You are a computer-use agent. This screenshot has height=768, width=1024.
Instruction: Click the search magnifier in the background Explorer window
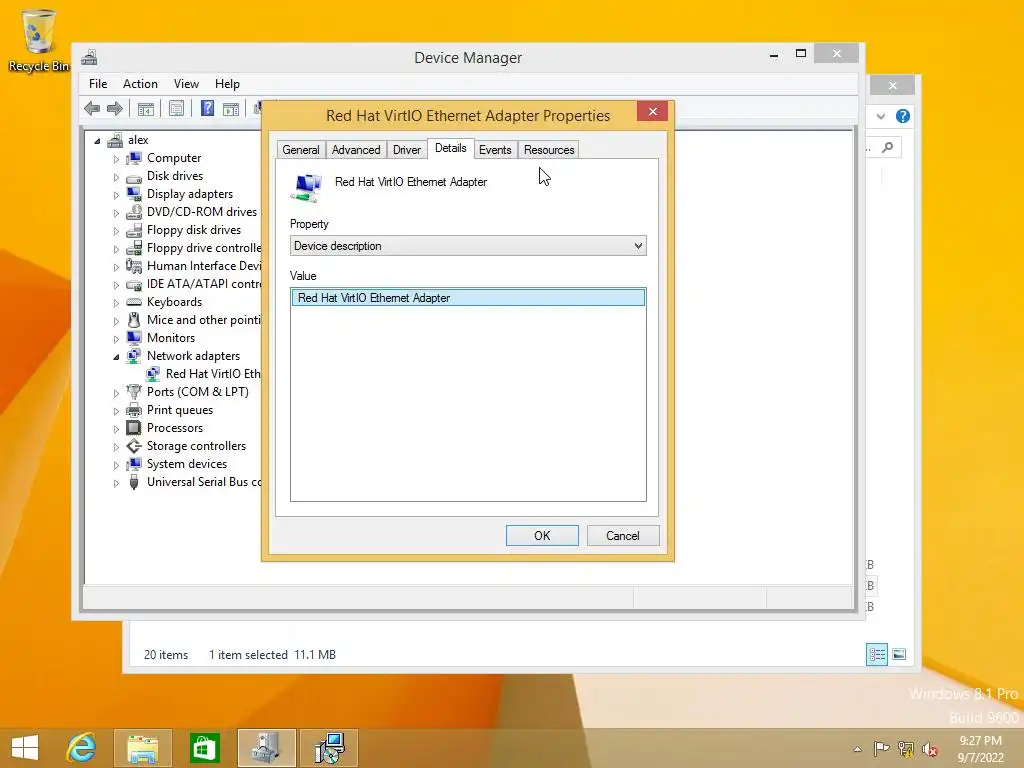click(888, 148)
